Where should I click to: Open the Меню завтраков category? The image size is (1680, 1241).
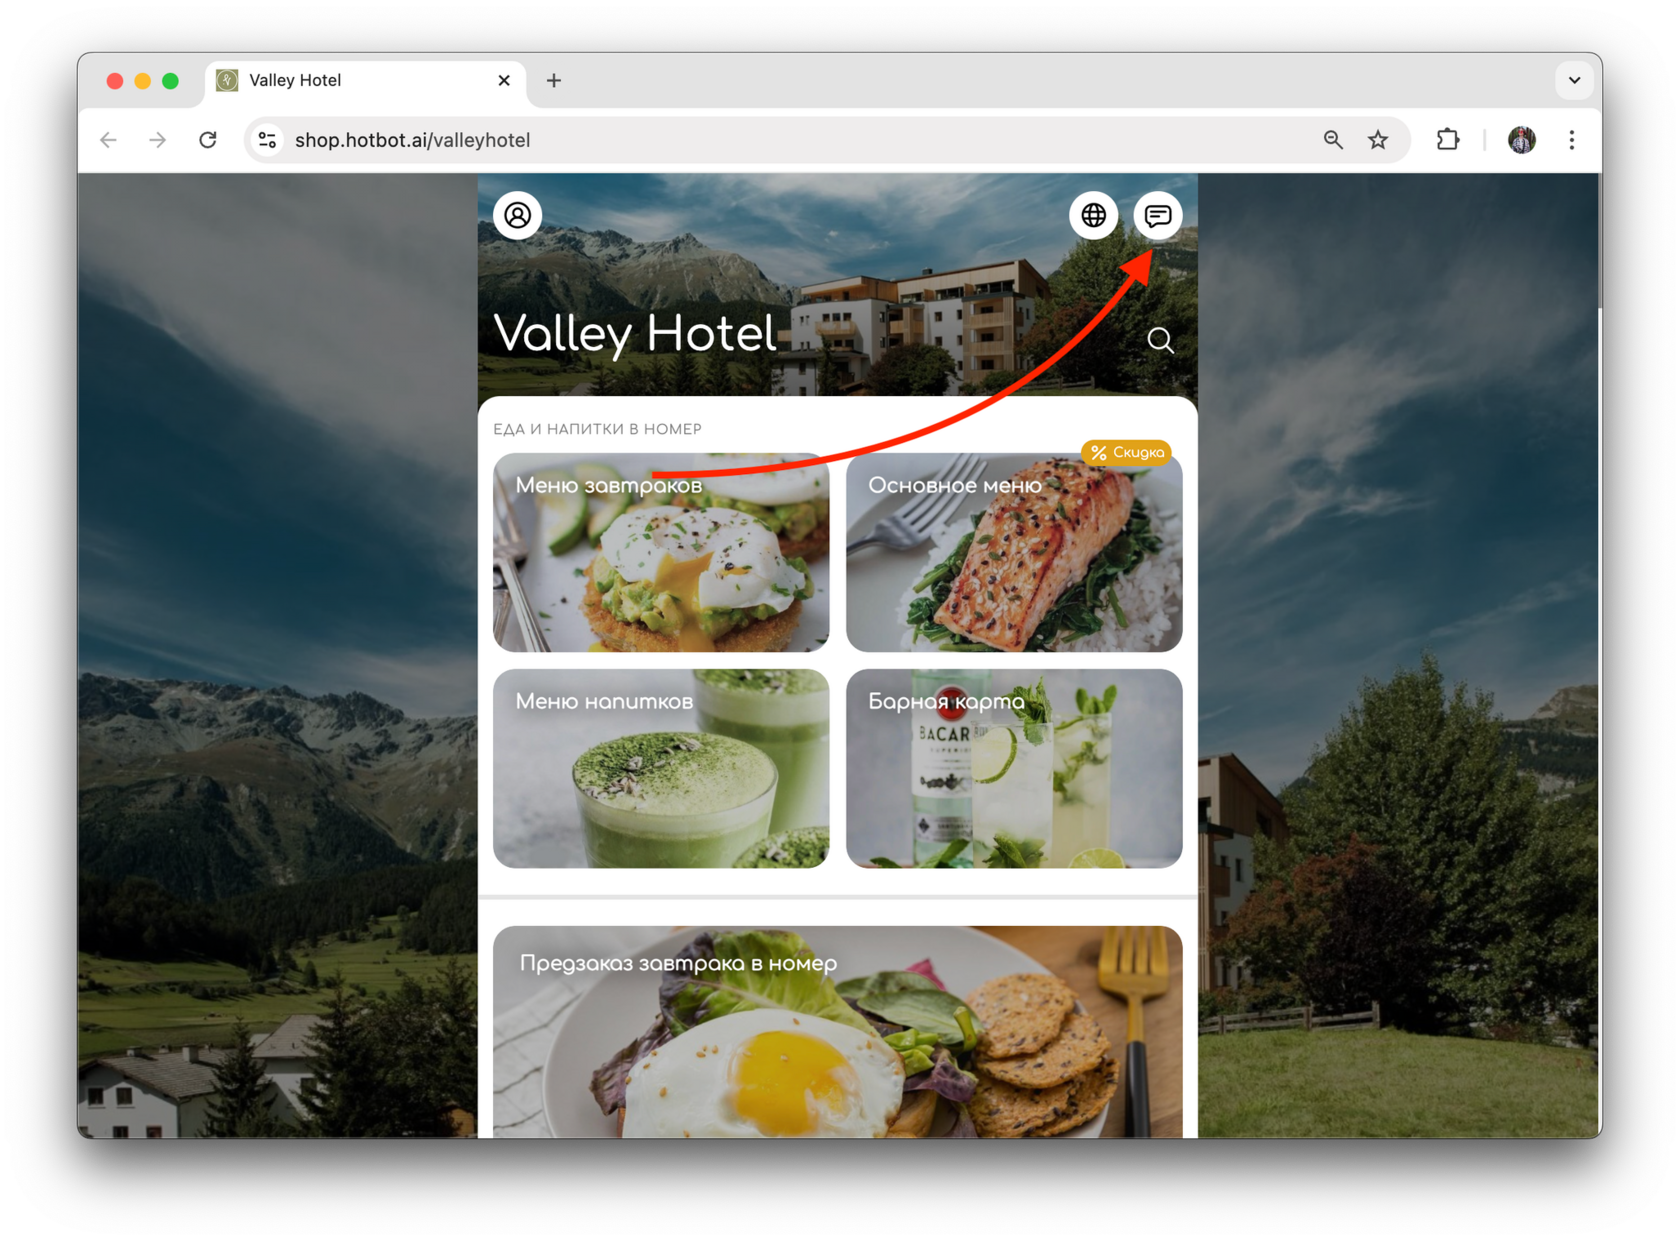tap(661, 552)
